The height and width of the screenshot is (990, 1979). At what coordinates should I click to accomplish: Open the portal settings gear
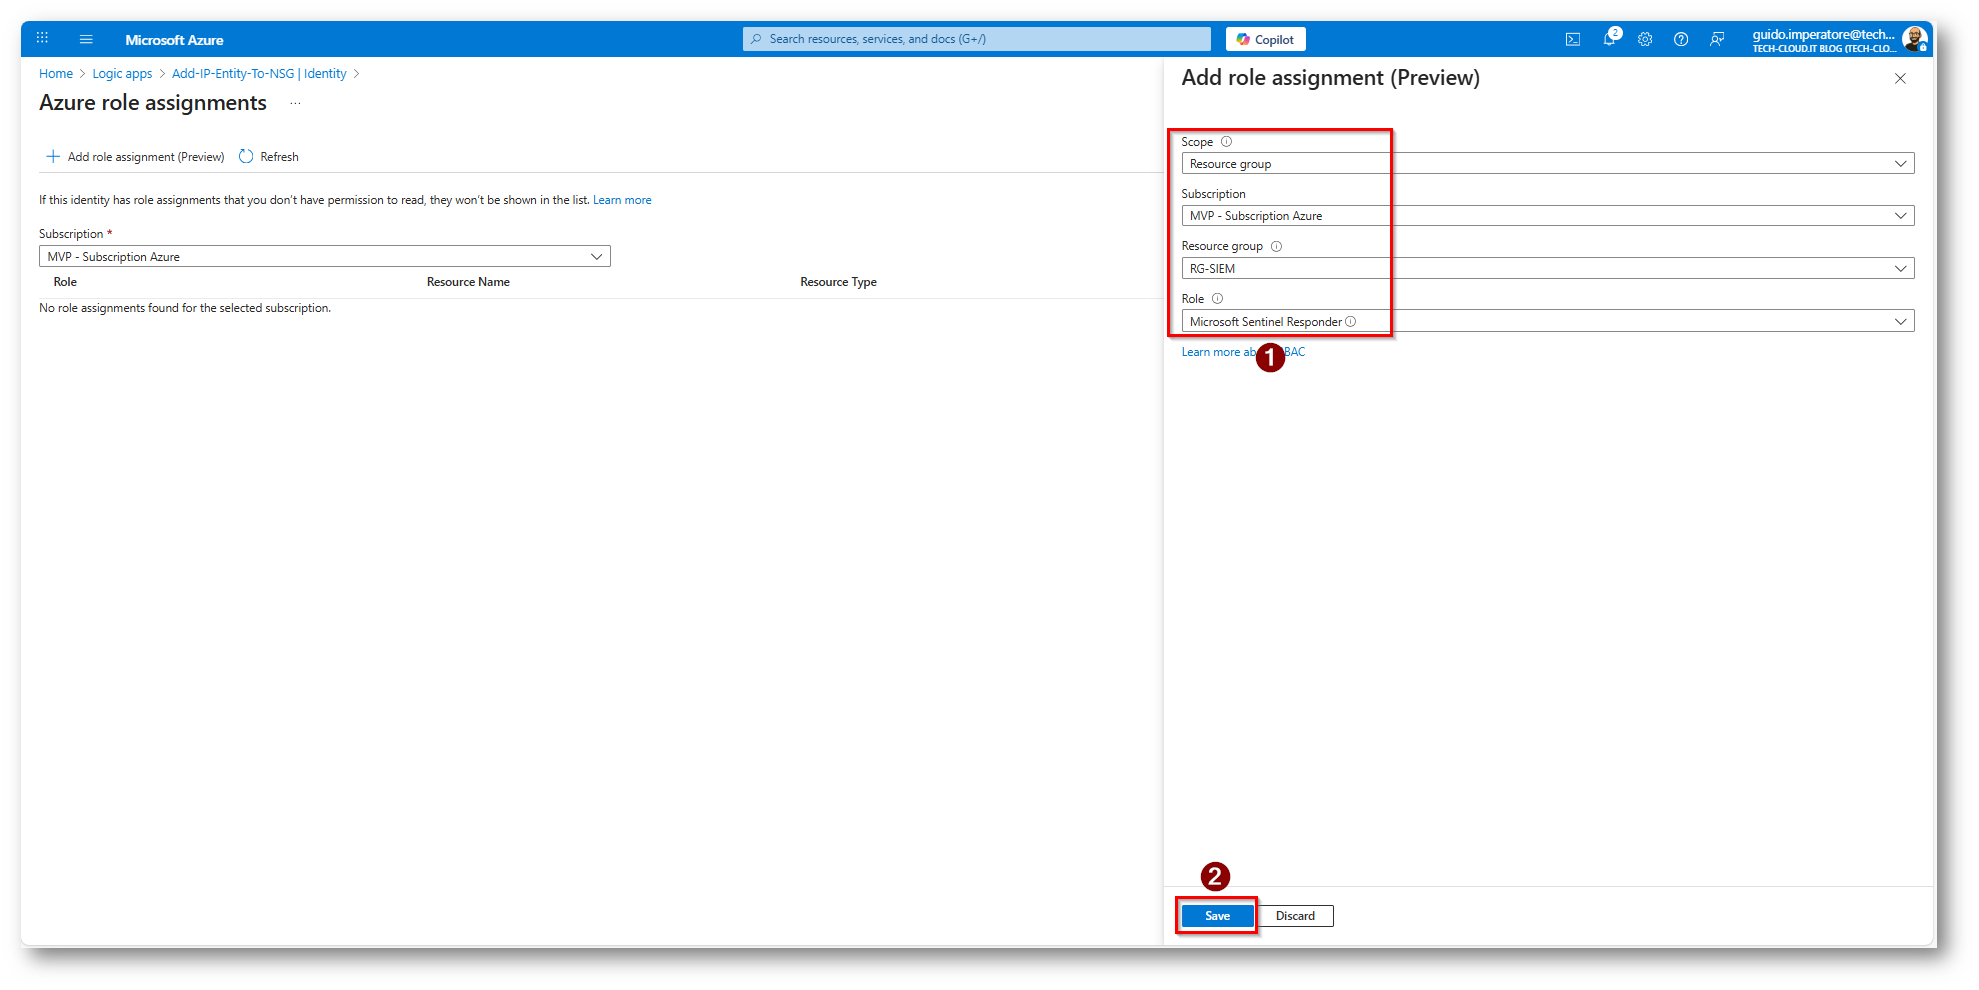click(x=1645, y=39)
